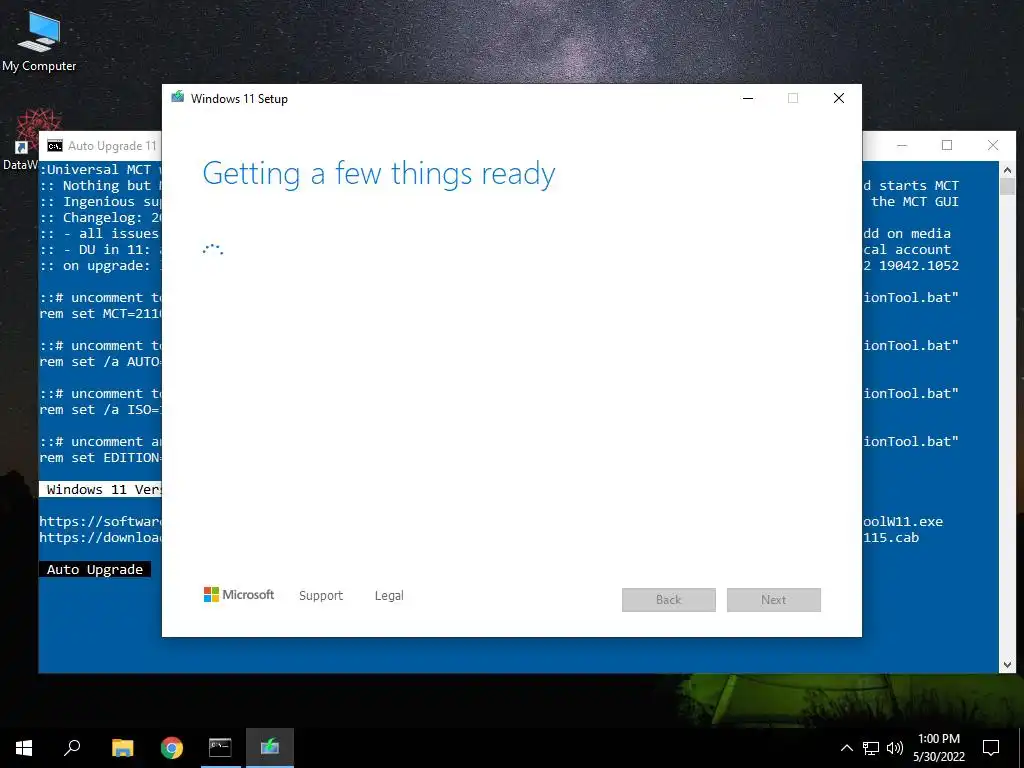
Task: Maximize the Auto Upgrade 11 console window
Action: pos(947,145)
